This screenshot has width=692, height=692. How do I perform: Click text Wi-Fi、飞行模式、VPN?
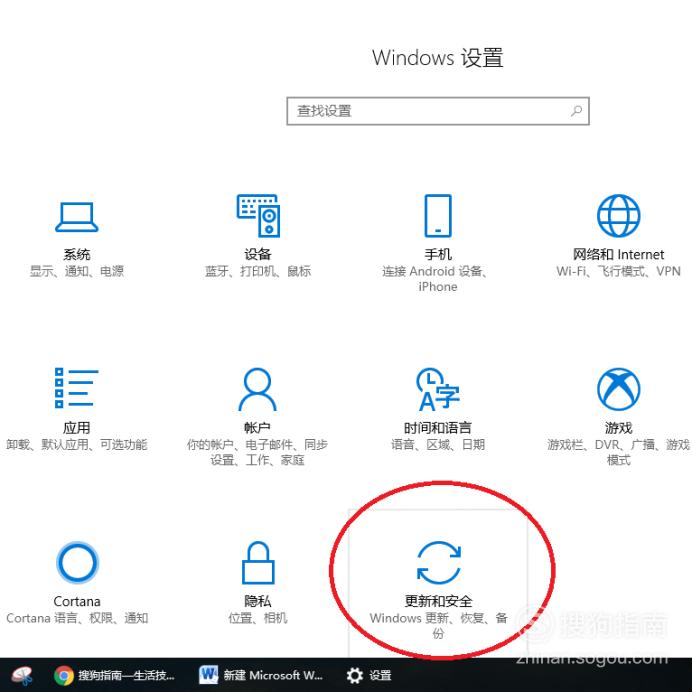pyautogui.click(x=618, y=271)
